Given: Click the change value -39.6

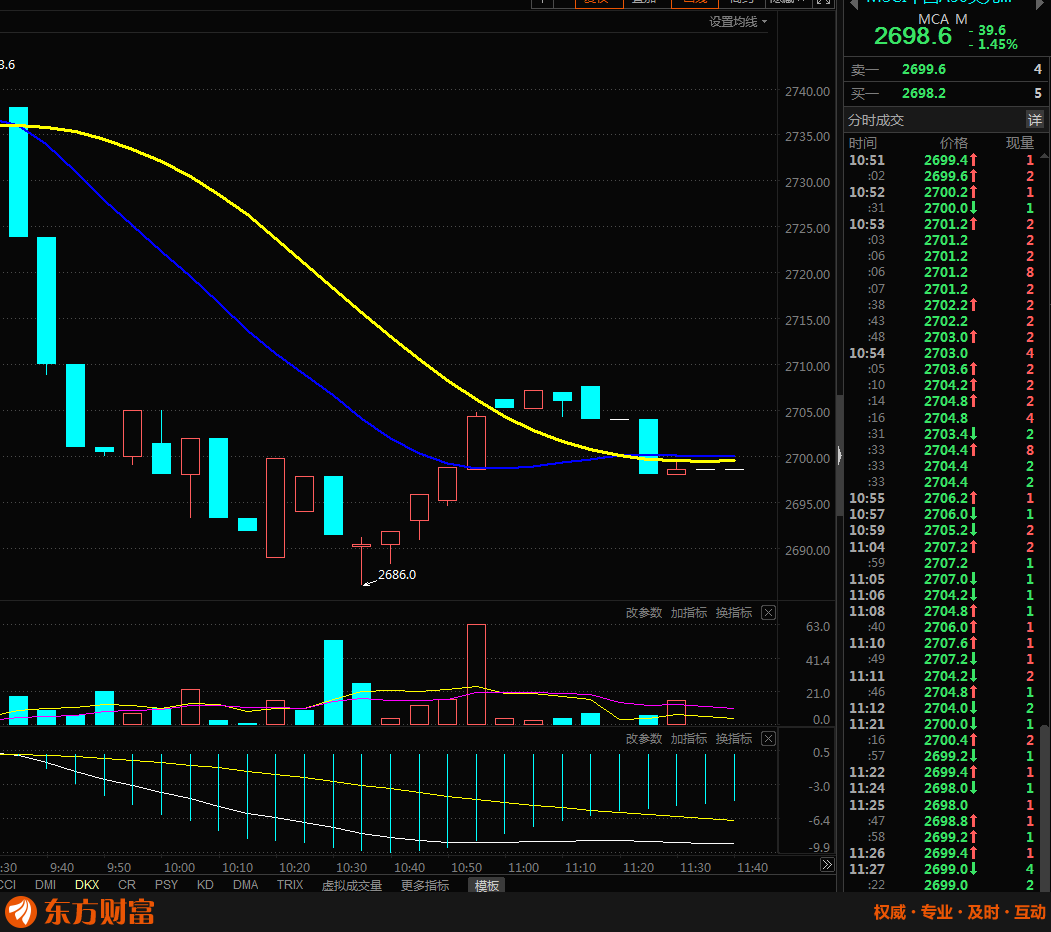Looking at the screenshot, I should pyautogui.click(x=987, y=30).
